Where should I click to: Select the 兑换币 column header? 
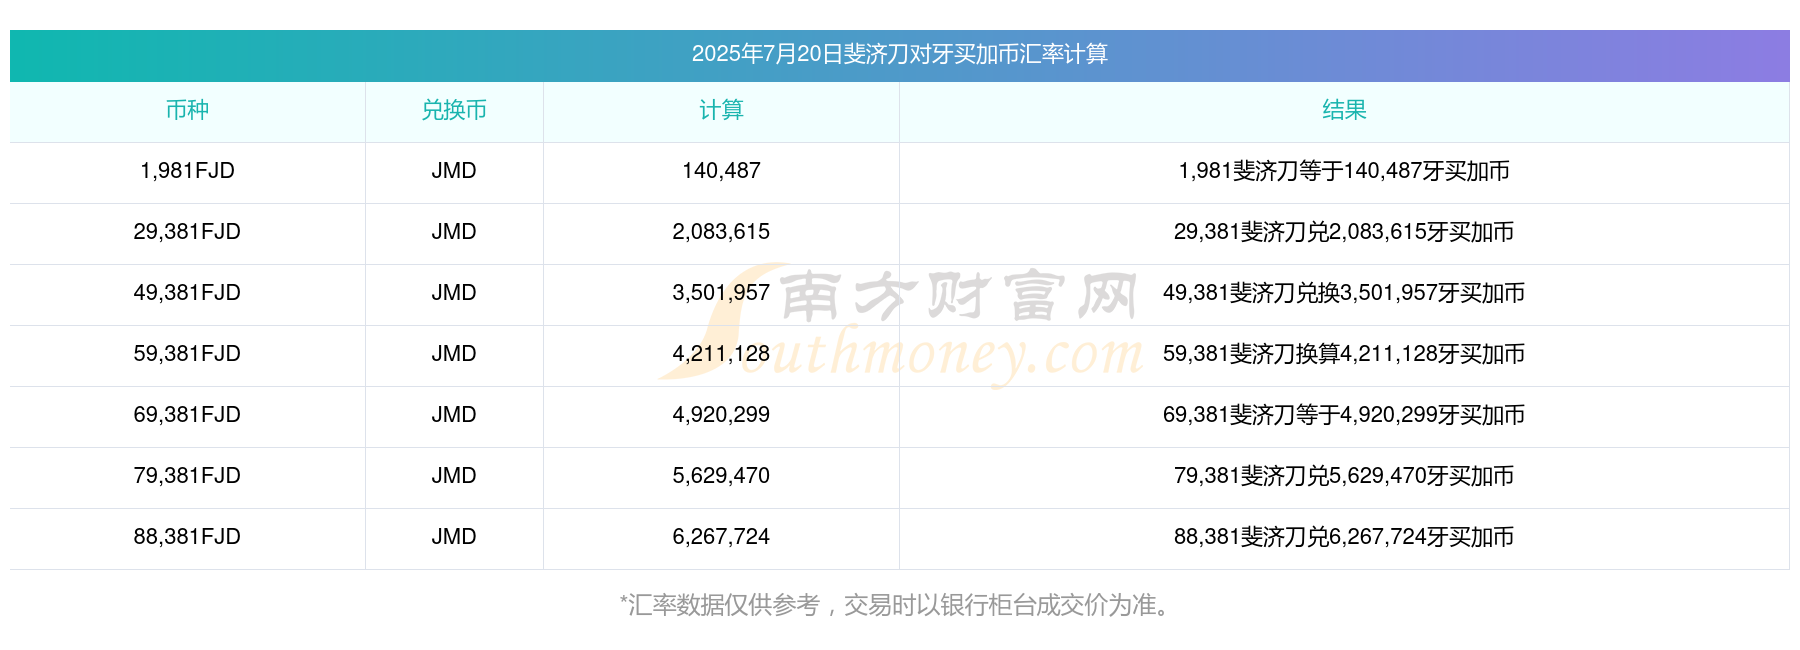click(454, 110)
